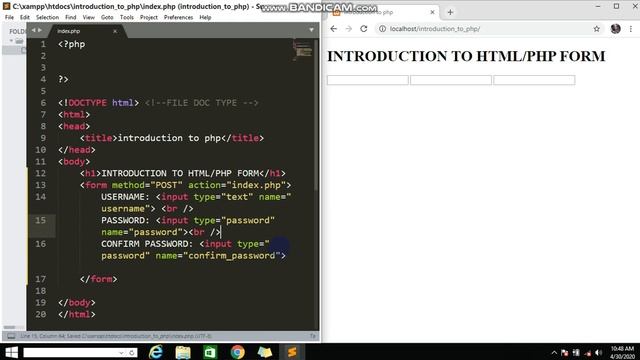Place cursor on the form method line
This screenshot has width=640, height=360.
(185, 185)
